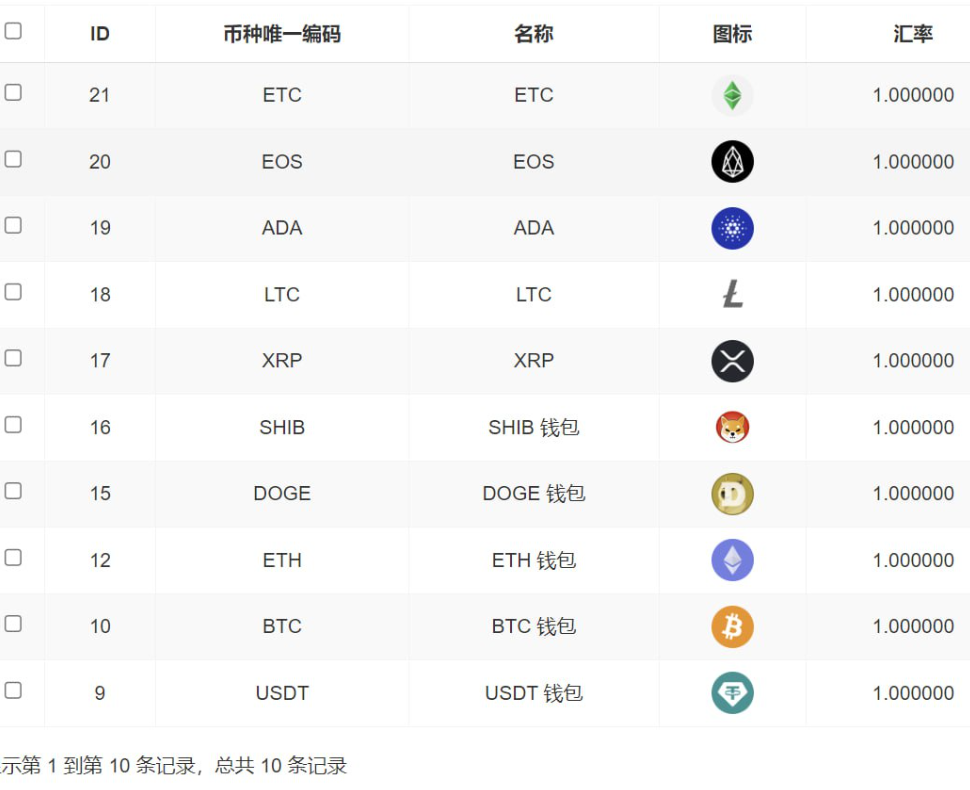The image size is (970, 790).
Task: Click the black EOS coin icon
Action: pos(732,162)
